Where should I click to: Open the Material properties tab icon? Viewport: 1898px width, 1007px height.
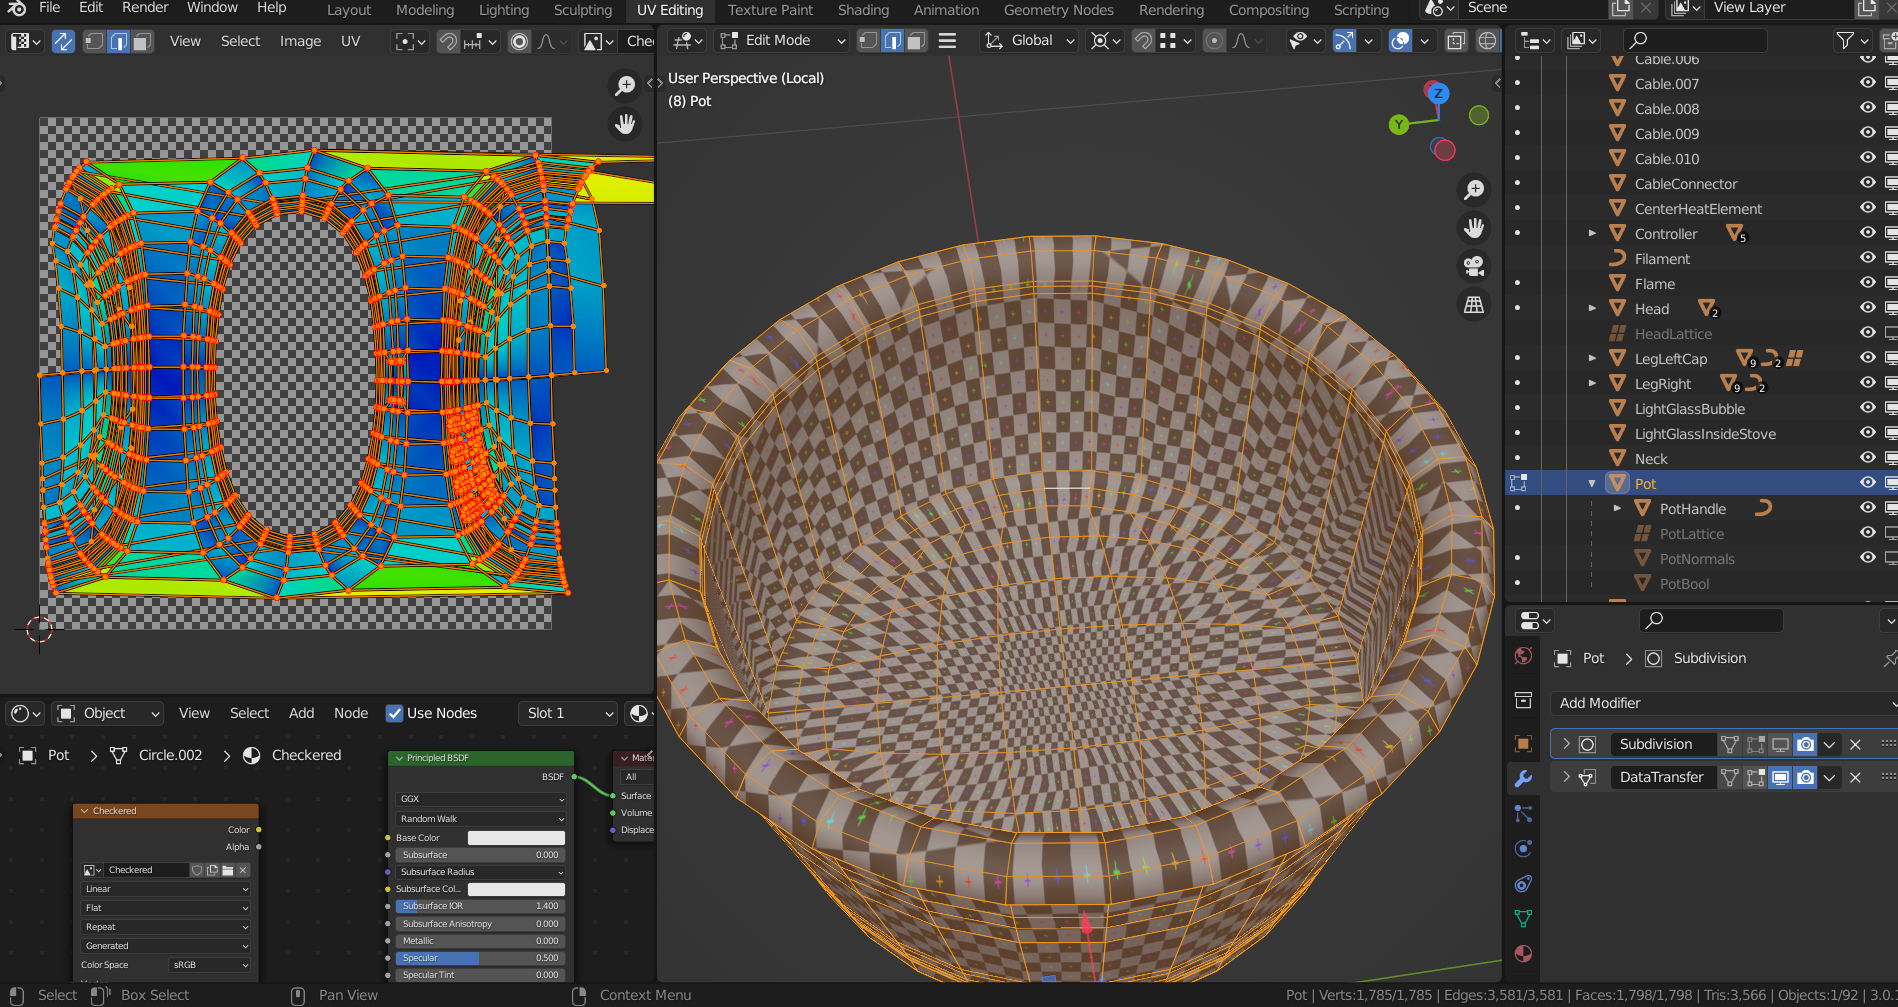coord(1523,953)
